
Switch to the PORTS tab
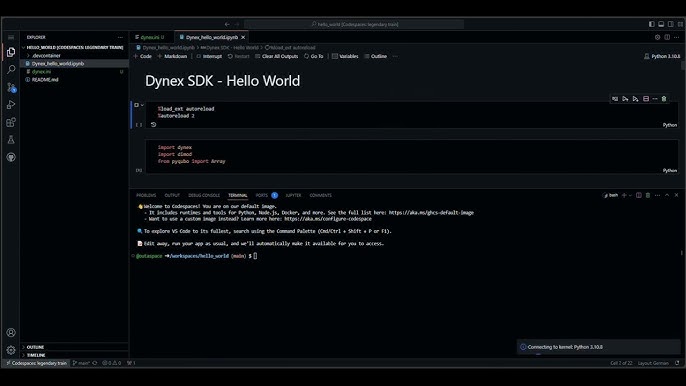pos(262,195)
